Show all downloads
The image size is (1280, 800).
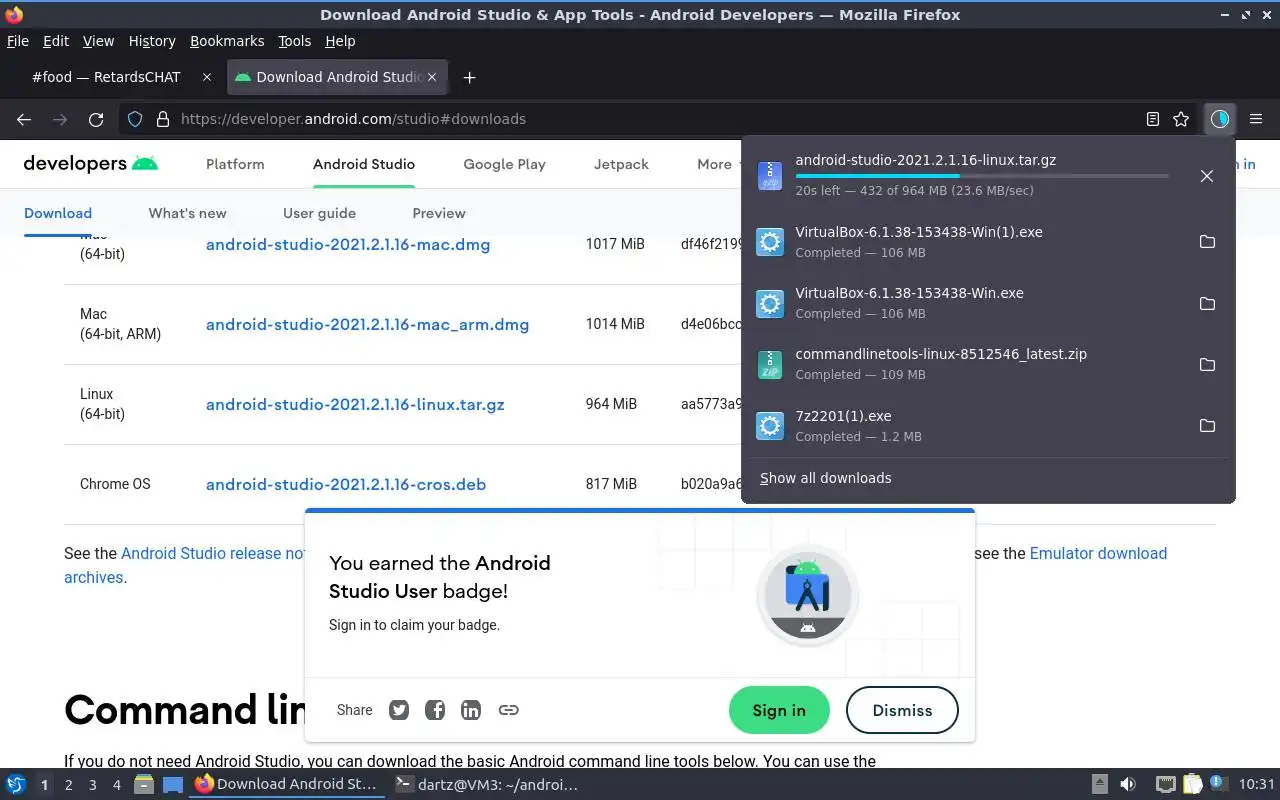coord(825,478)
